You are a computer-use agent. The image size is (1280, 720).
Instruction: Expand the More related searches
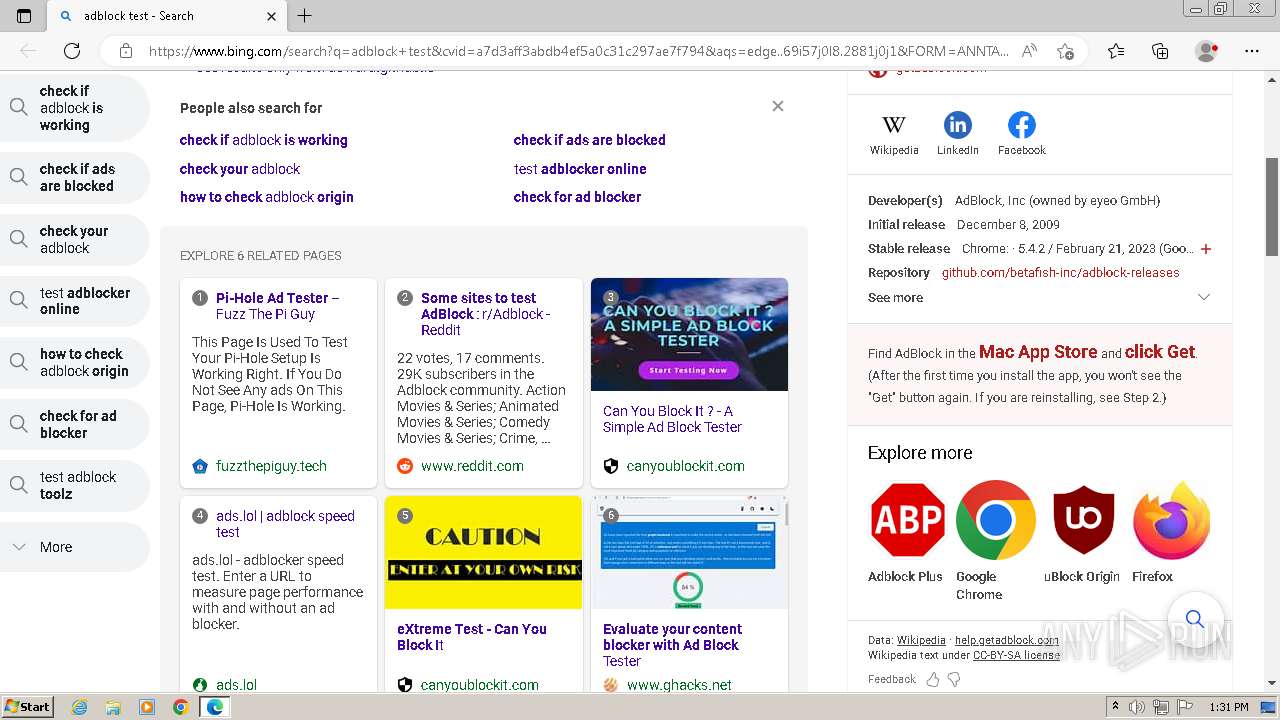click(75, 547)
